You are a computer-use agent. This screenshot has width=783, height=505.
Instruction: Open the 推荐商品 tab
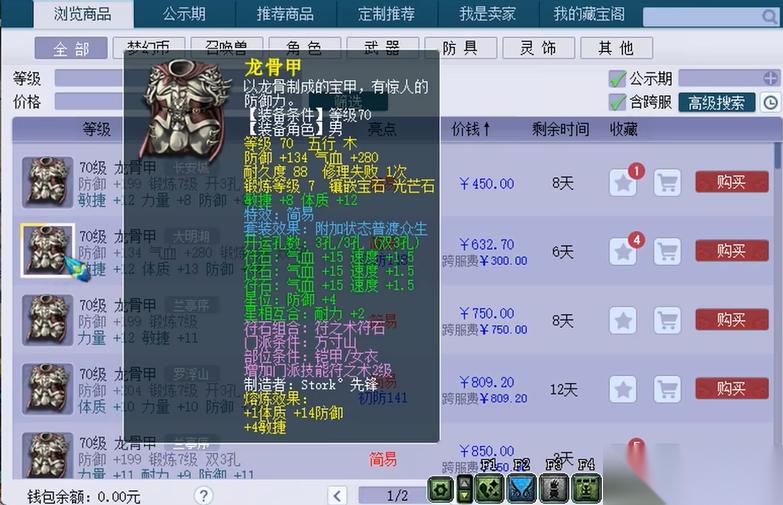[285, 14]
